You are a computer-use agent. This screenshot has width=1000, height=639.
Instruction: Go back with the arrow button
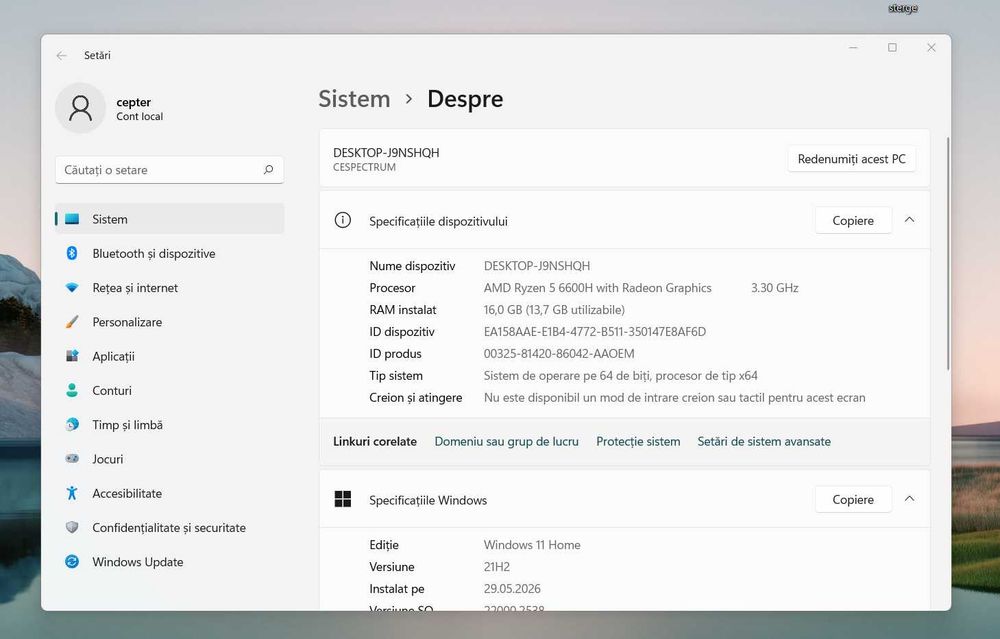[x=62, y=55]
